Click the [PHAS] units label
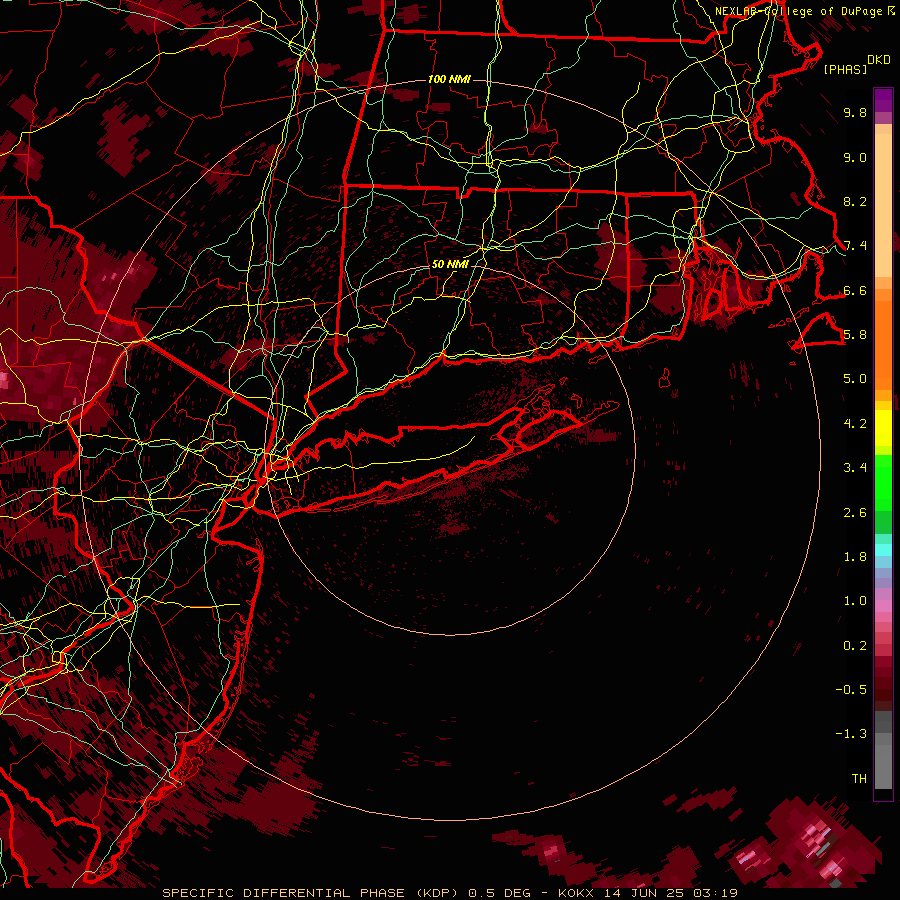This screenshot has width=900, height=900. [845, 70]
